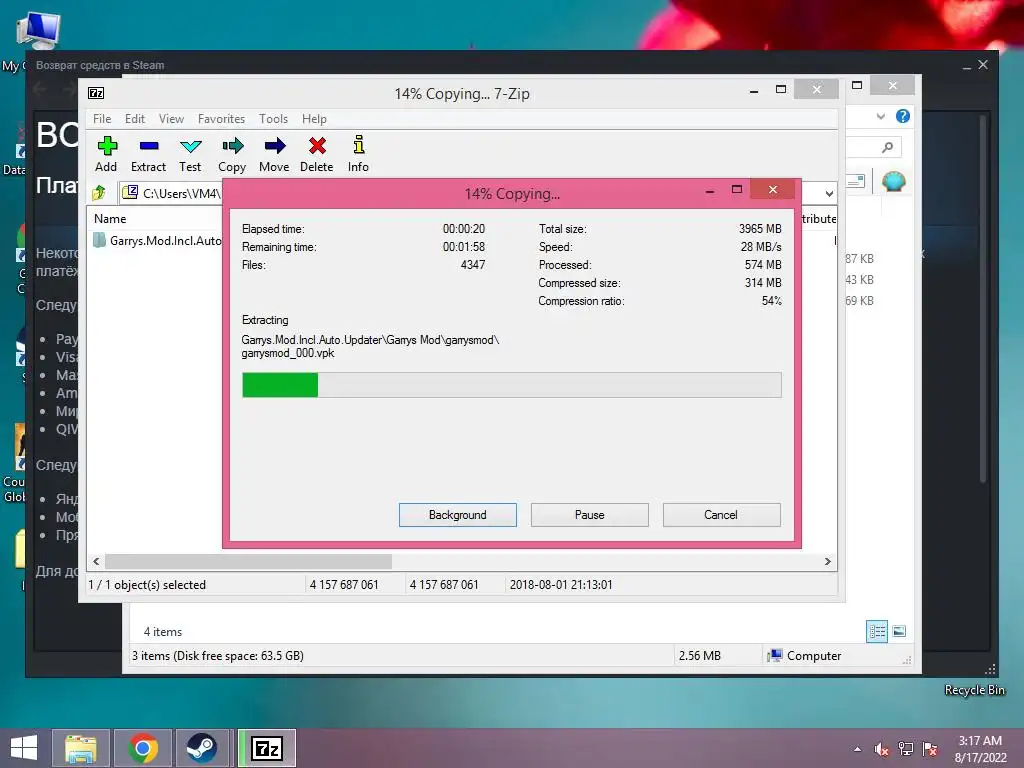Click the Extract toolbar icon
Viewport: 1024px width, 768px height.
click(x=148, y=154)
